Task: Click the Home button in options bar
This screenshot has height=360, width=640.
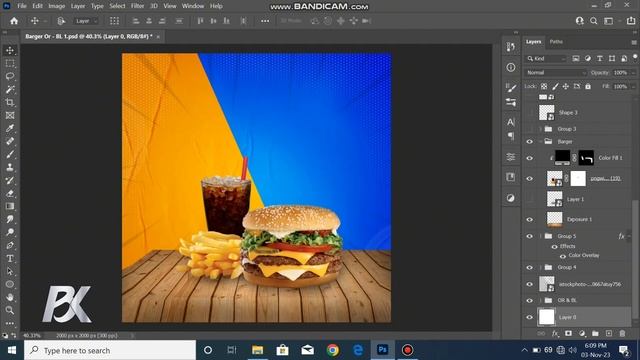Action: point(14,21)
